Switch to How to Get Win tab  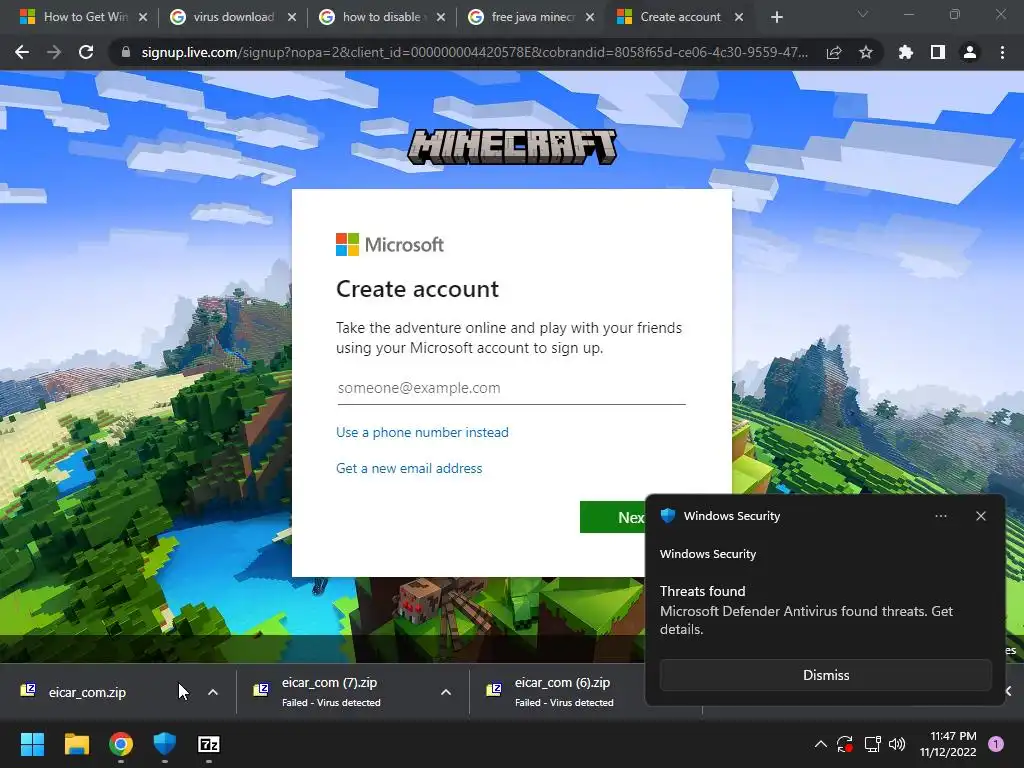[85, 17]
